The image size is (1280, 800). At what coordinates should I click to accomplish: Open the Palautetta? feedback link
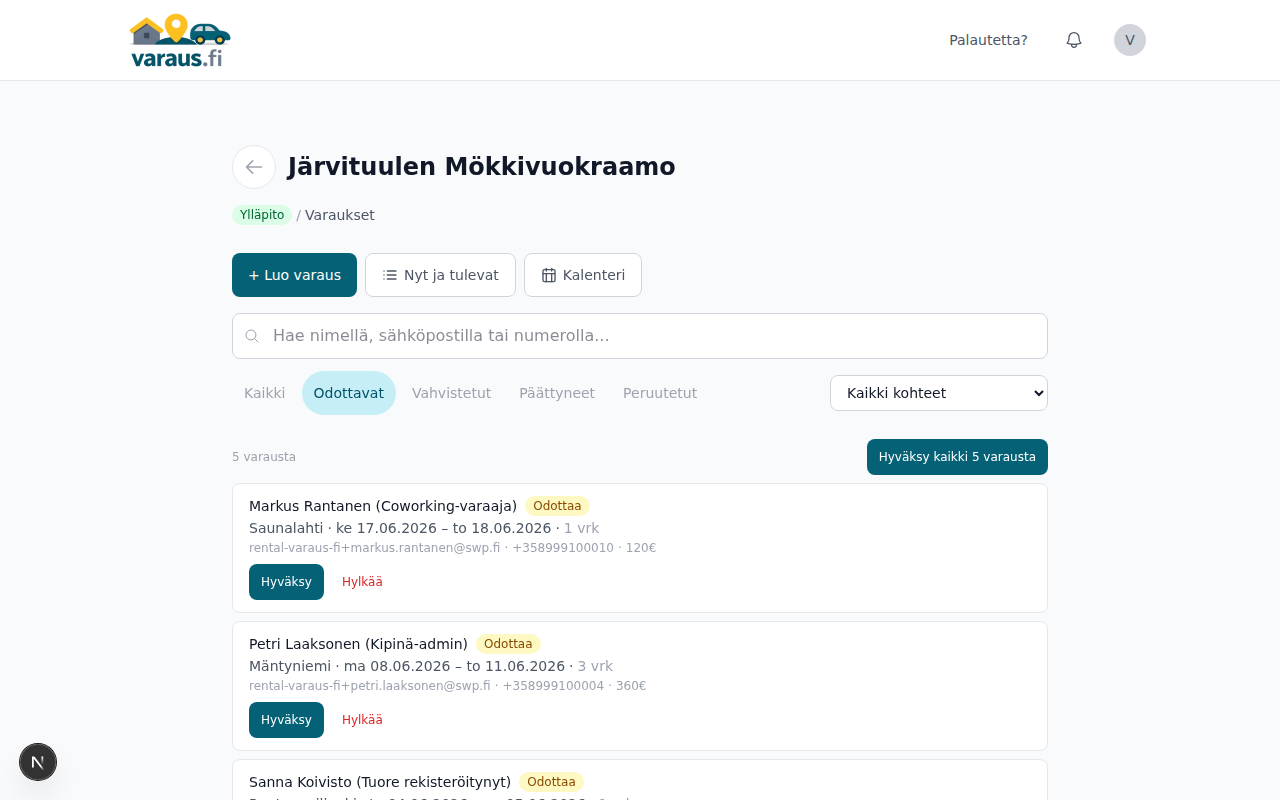(x=988, y=40)
